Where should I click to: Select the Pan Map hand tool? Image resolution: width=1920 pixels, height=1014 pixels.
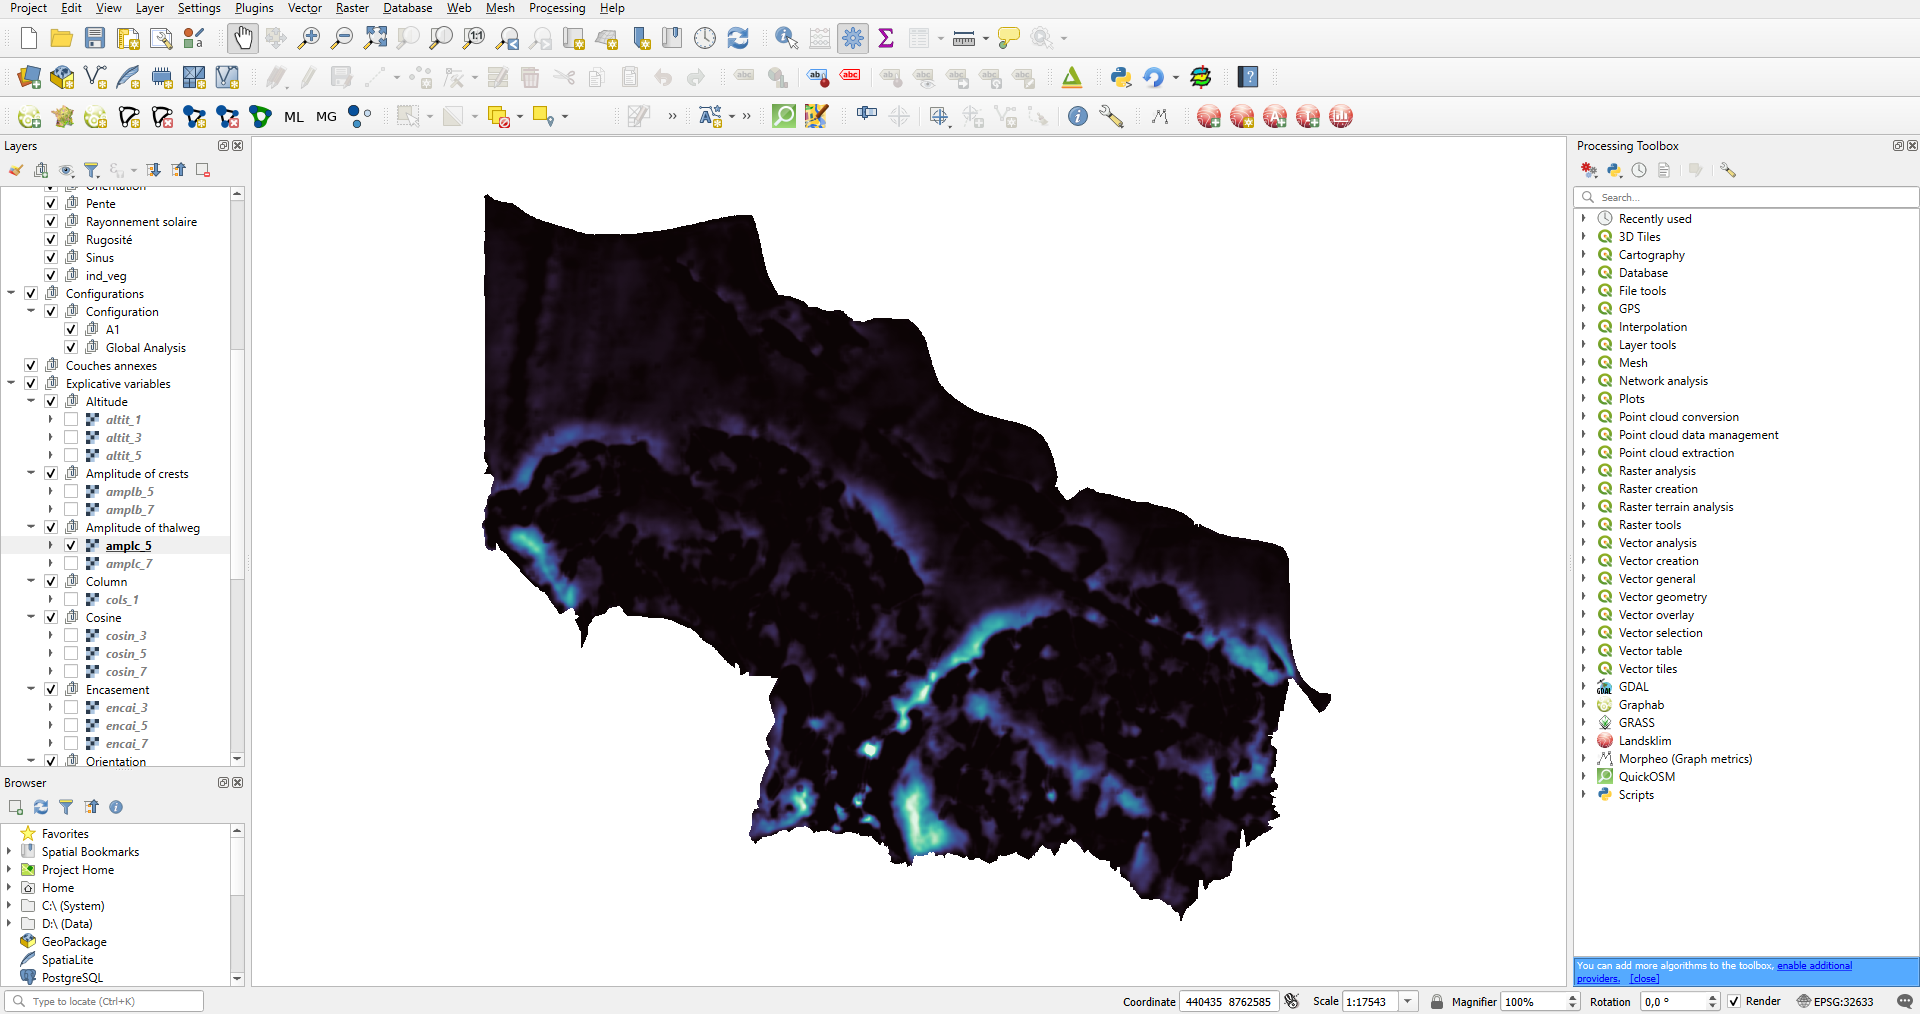tap(242, 38)
